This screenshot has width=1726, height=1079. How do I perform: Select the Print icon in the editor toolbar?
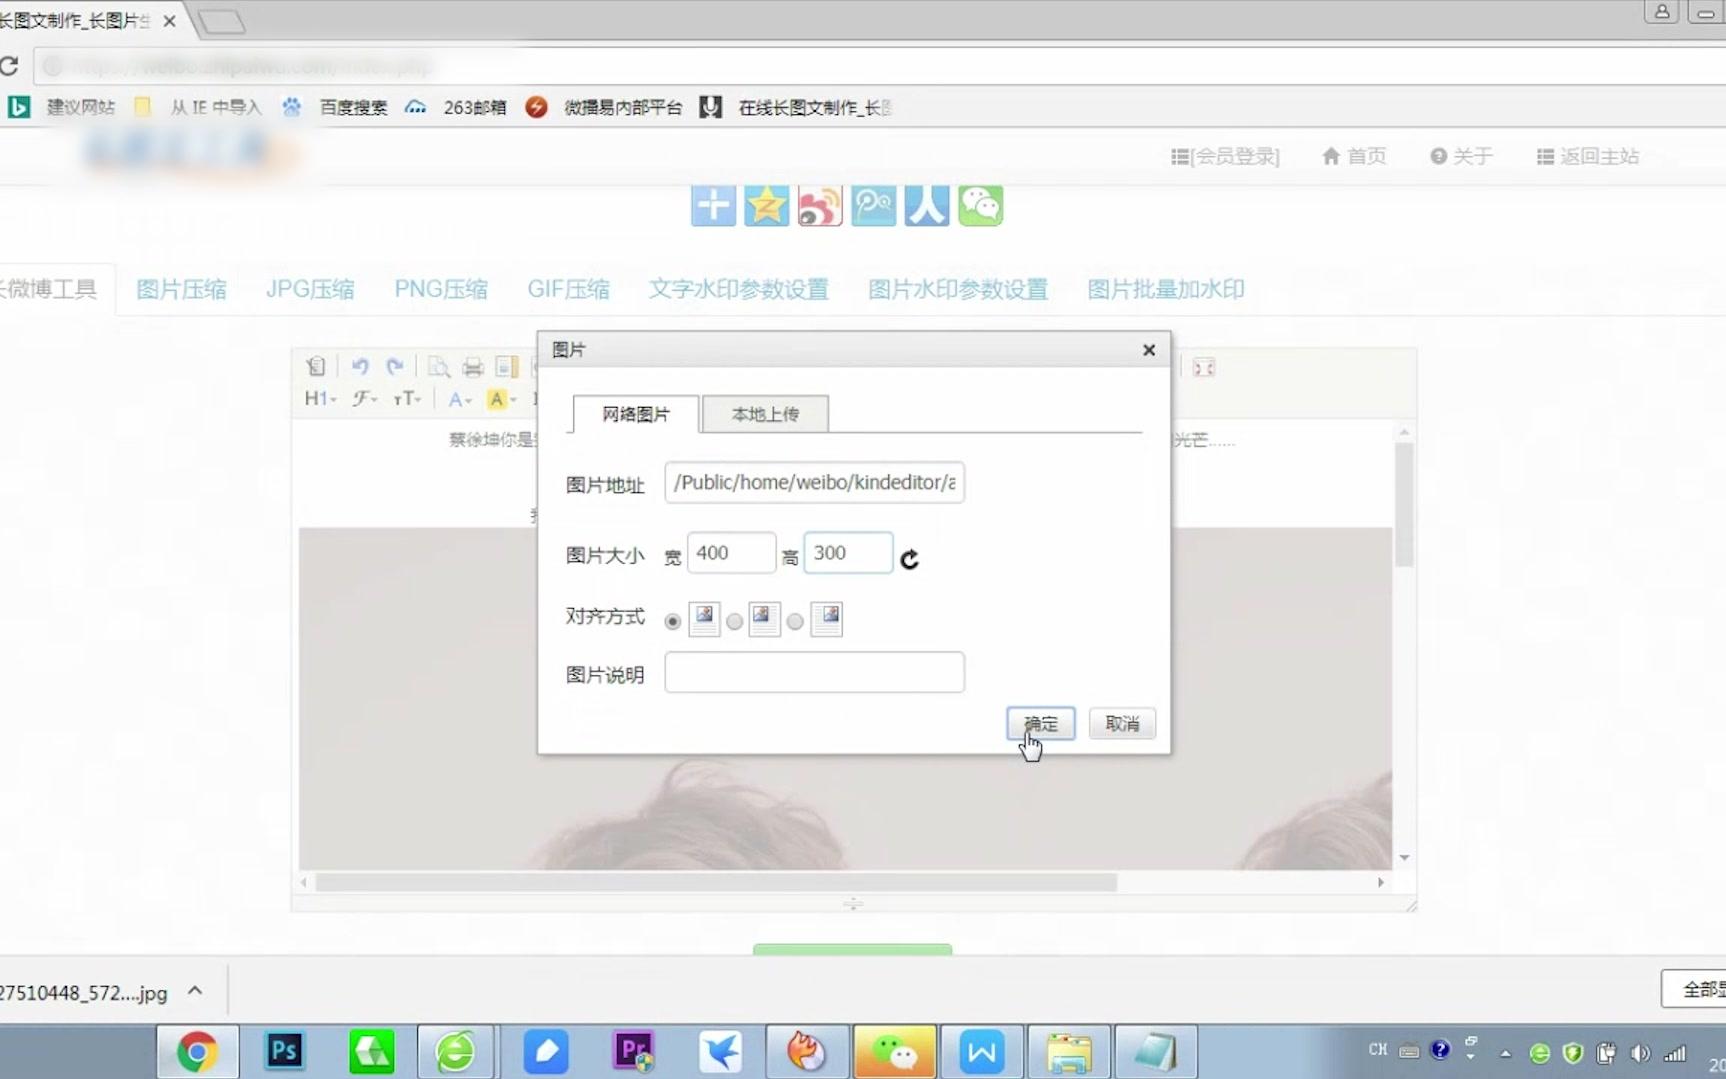point(472,367)
